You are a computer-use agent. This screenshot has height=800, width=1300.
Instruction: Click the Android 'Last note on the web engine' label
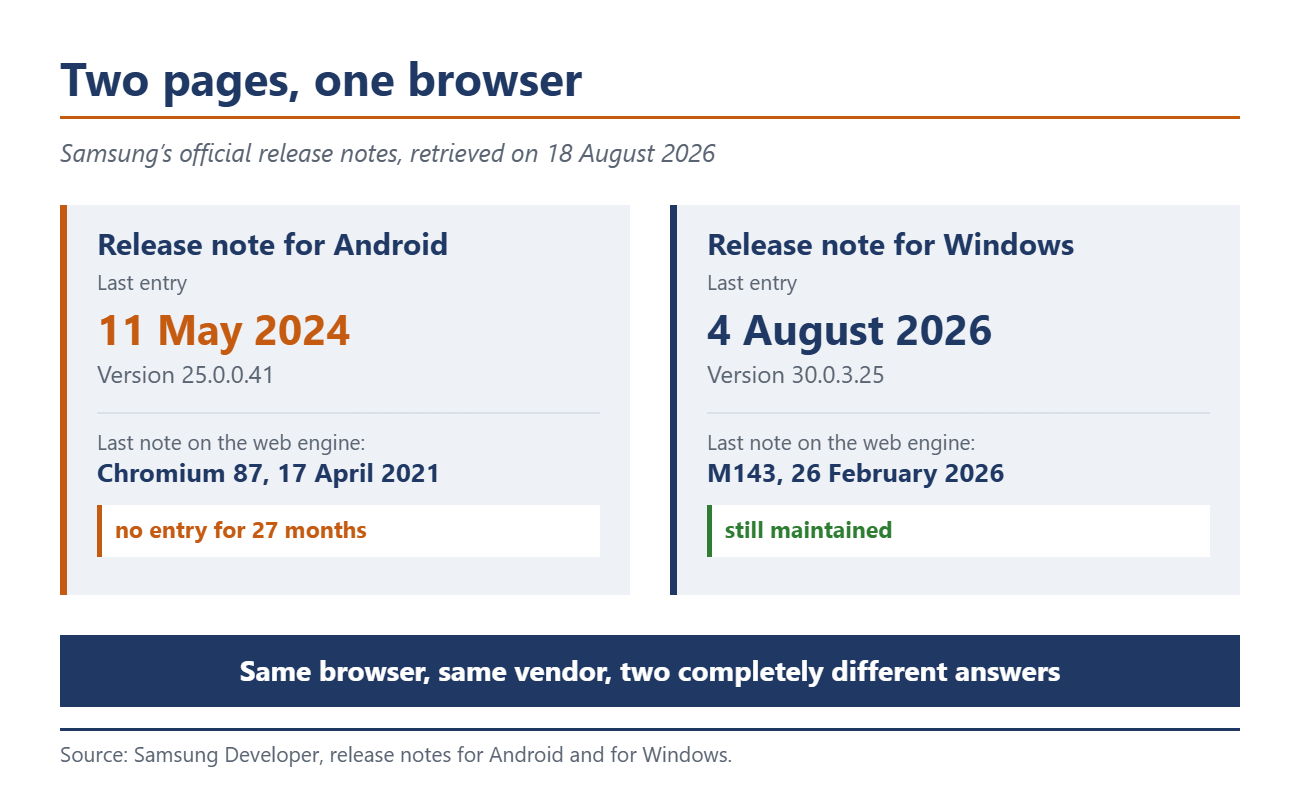(231, 443)
